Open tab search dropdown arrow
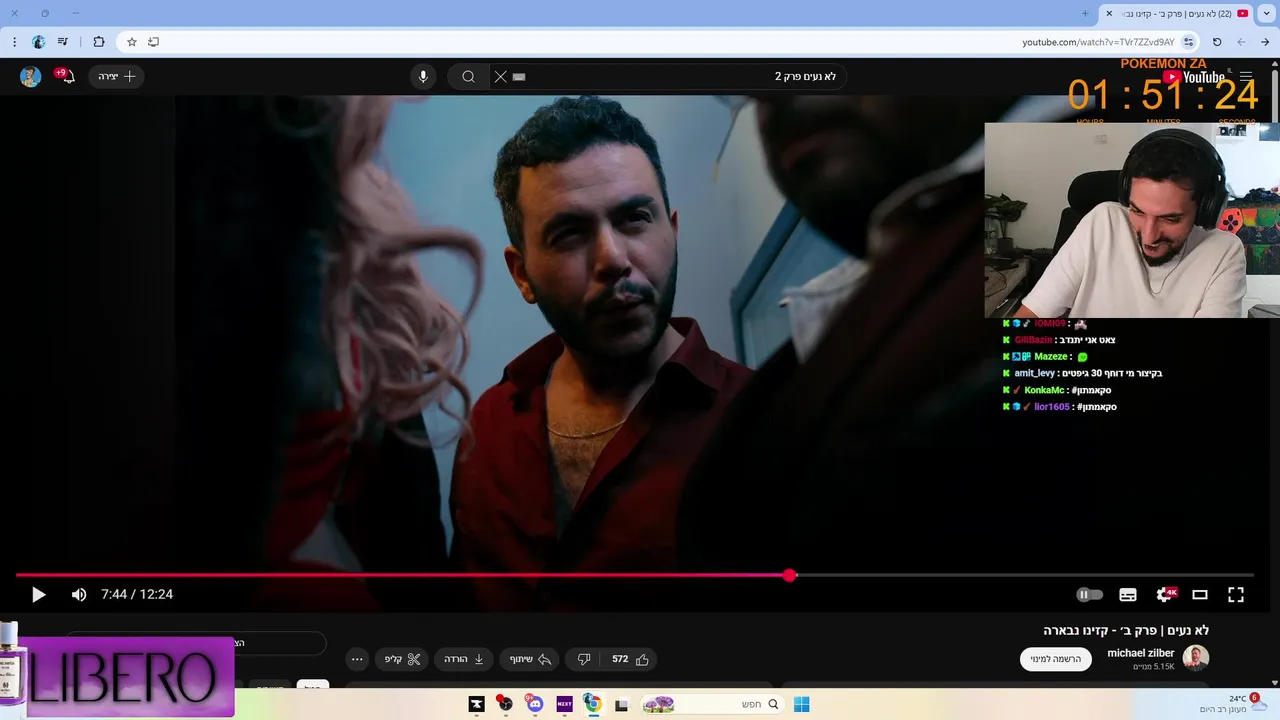1280x720 pixels. click(x=1267, y=13)
